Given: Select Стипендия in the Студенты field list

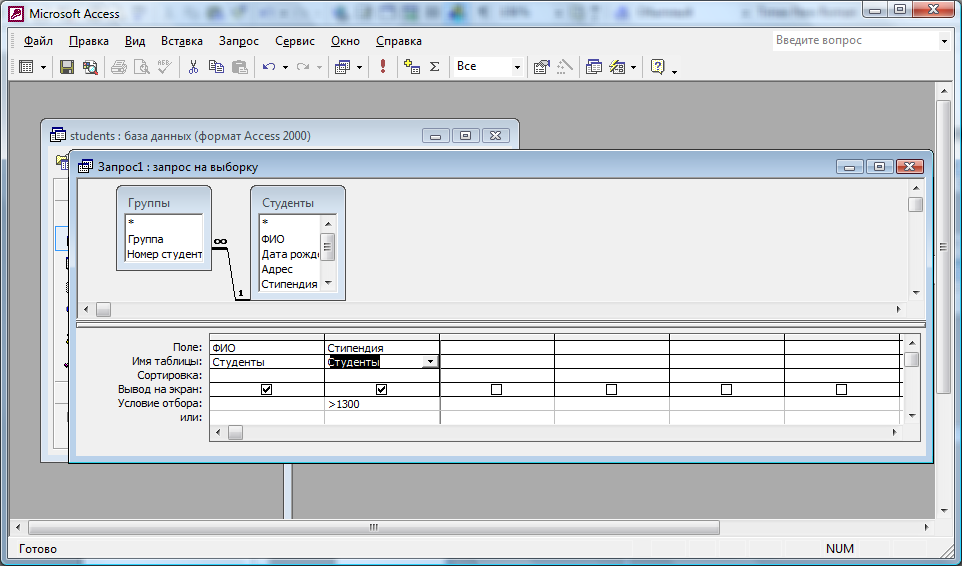Looking at the screenshot, I should 290,285.
